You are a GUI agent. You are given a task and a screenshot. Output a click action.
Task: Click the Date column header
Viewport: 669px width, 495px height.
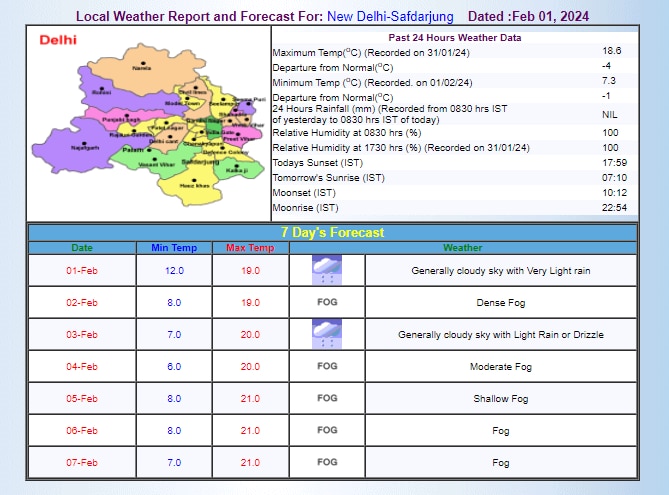pyautogui.click(x=82, y=248)
